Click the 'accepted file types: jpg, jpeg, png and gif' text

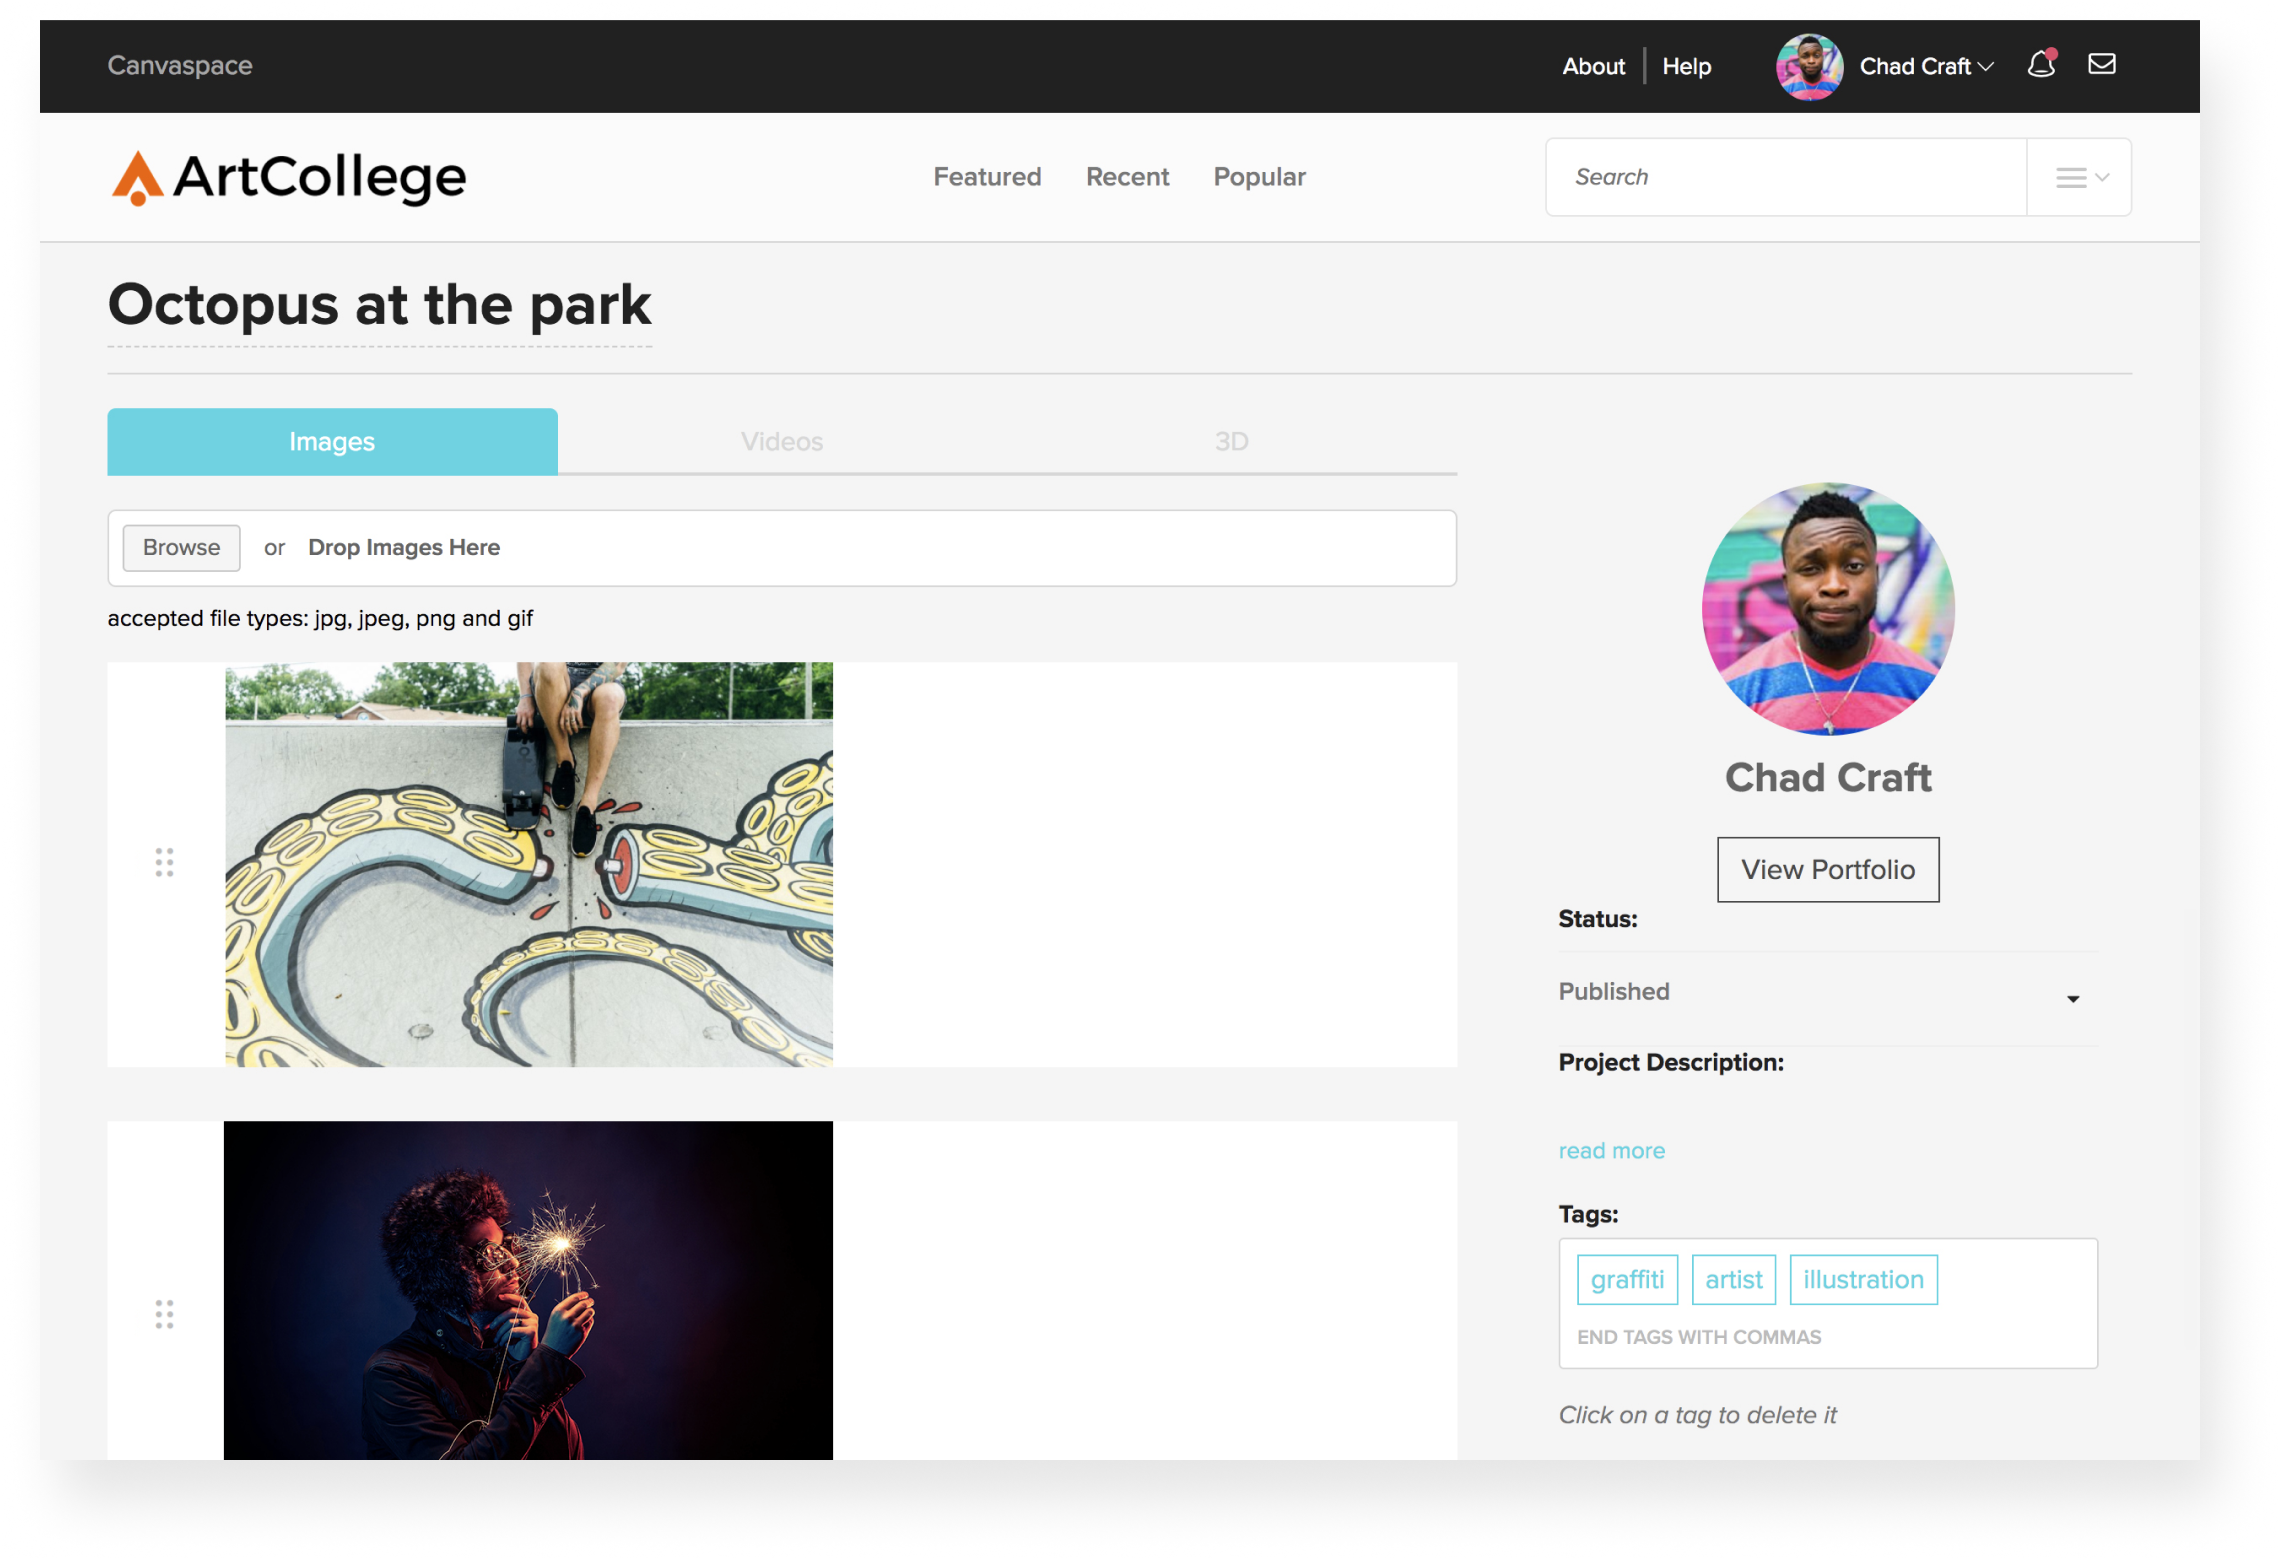coord(320,619)
